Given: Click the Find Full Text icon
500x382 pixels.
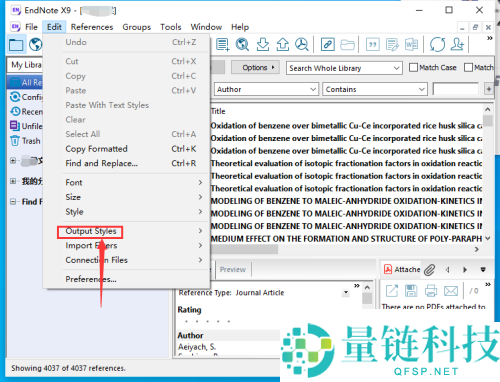Looking at the screenshot, I should (302, 44).
